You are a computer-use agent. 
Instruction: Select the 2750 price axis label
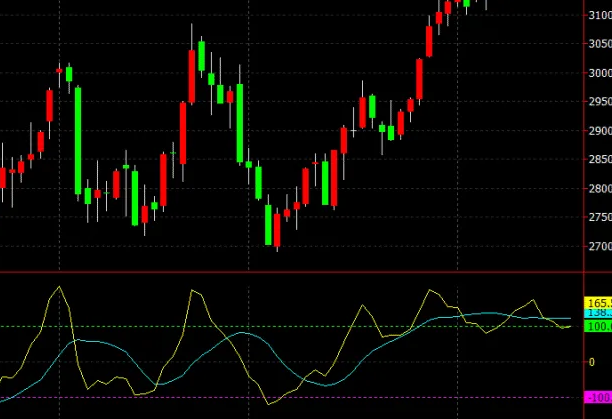click(x=600, y=217)
